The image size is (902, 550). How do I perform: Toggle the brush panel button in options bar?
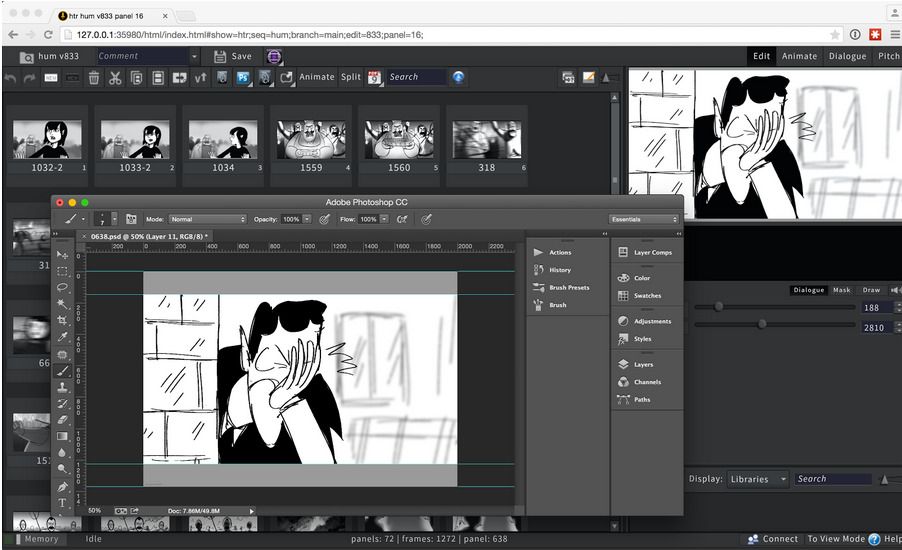click(x=131, y=219)
